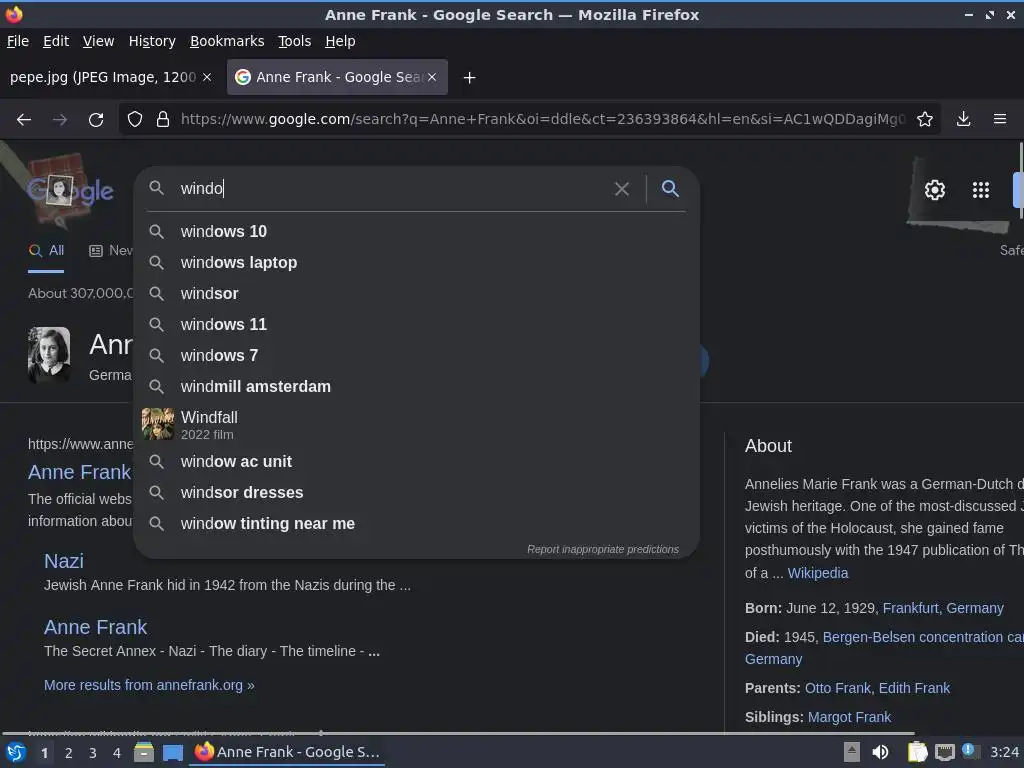The image size is (1024, 768).
Task: Close the pepe.jpg tab
Action: 207,77
